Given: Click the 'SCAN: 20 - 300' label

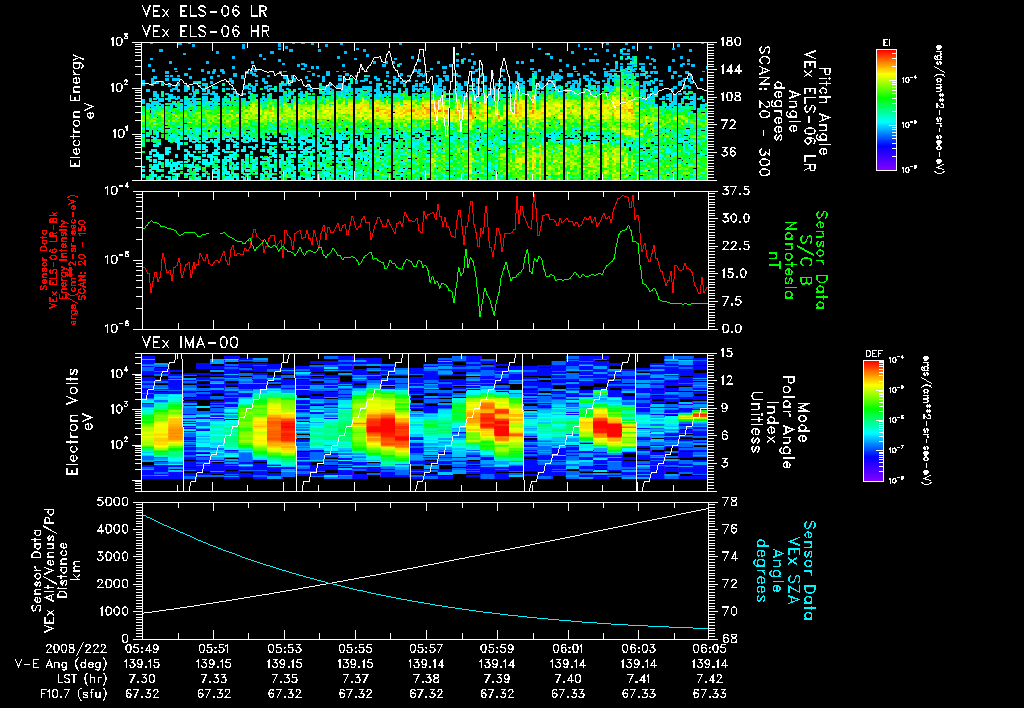Looking at the screenshot, I should (763, 110).
